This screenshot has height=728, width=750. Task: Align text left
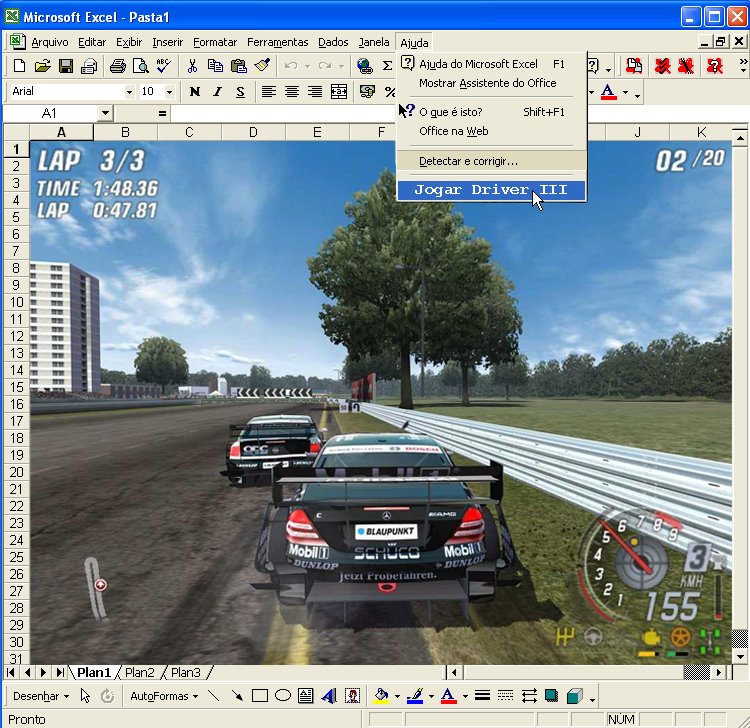coord(269,91)
